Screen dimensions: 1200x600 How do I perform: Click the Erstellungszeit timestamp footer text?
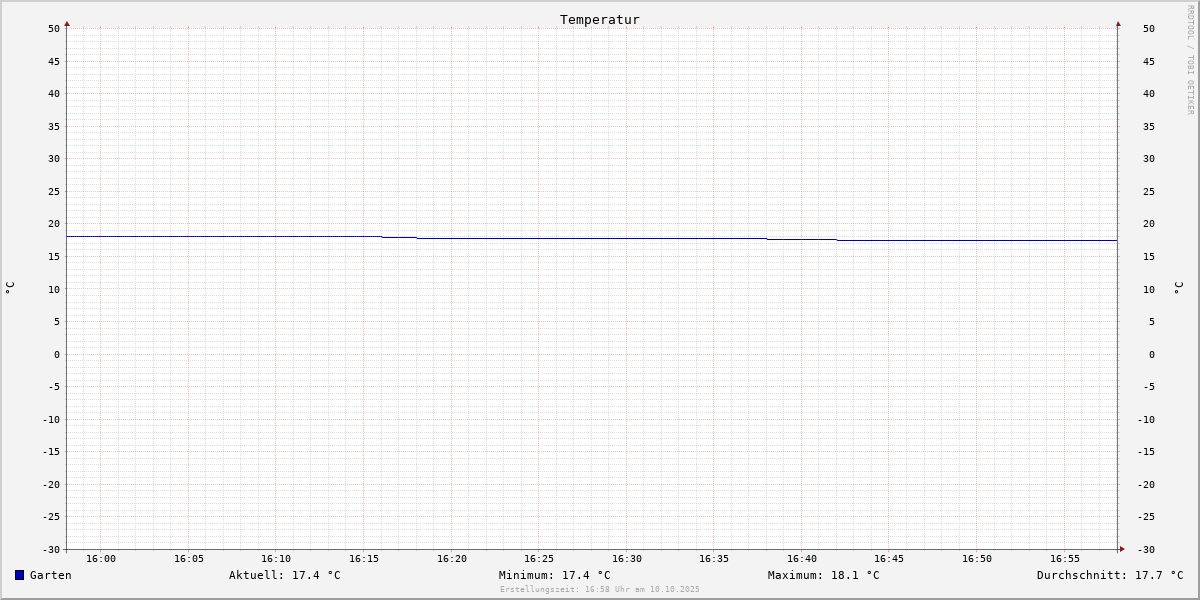pyautogui.click(x=600, y=590)
